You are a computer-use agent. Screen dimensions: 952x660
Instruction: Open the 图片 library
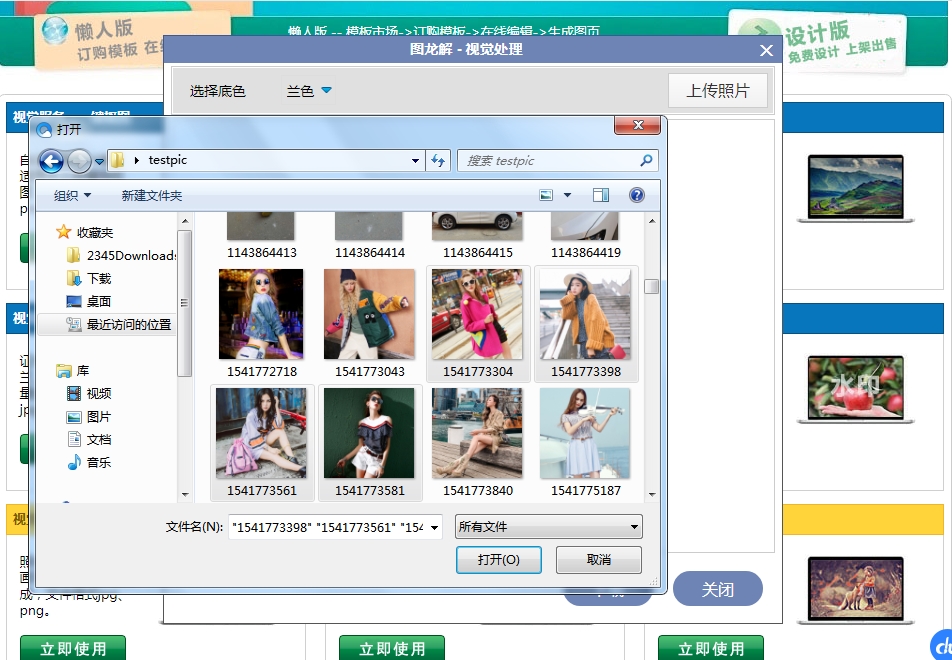pos(89,417)
